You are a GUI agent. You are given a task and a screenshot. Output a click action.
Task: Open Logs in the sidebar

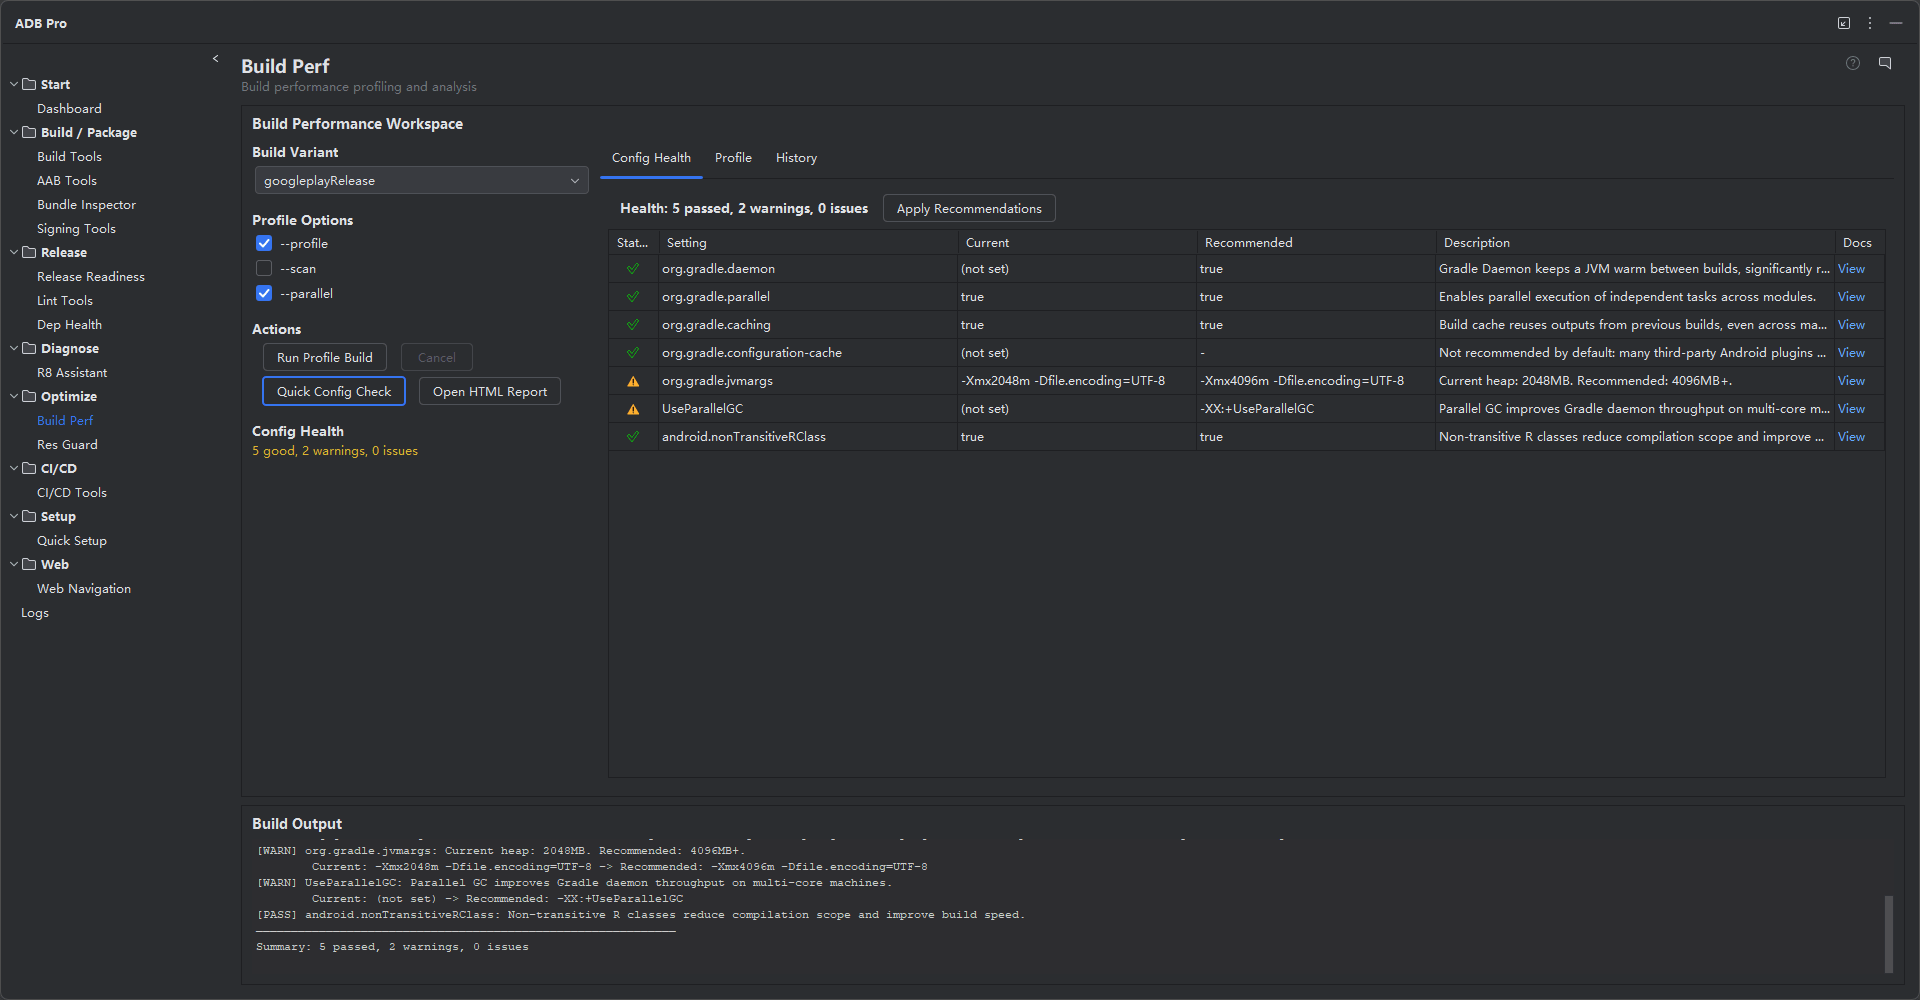point(35,613)
